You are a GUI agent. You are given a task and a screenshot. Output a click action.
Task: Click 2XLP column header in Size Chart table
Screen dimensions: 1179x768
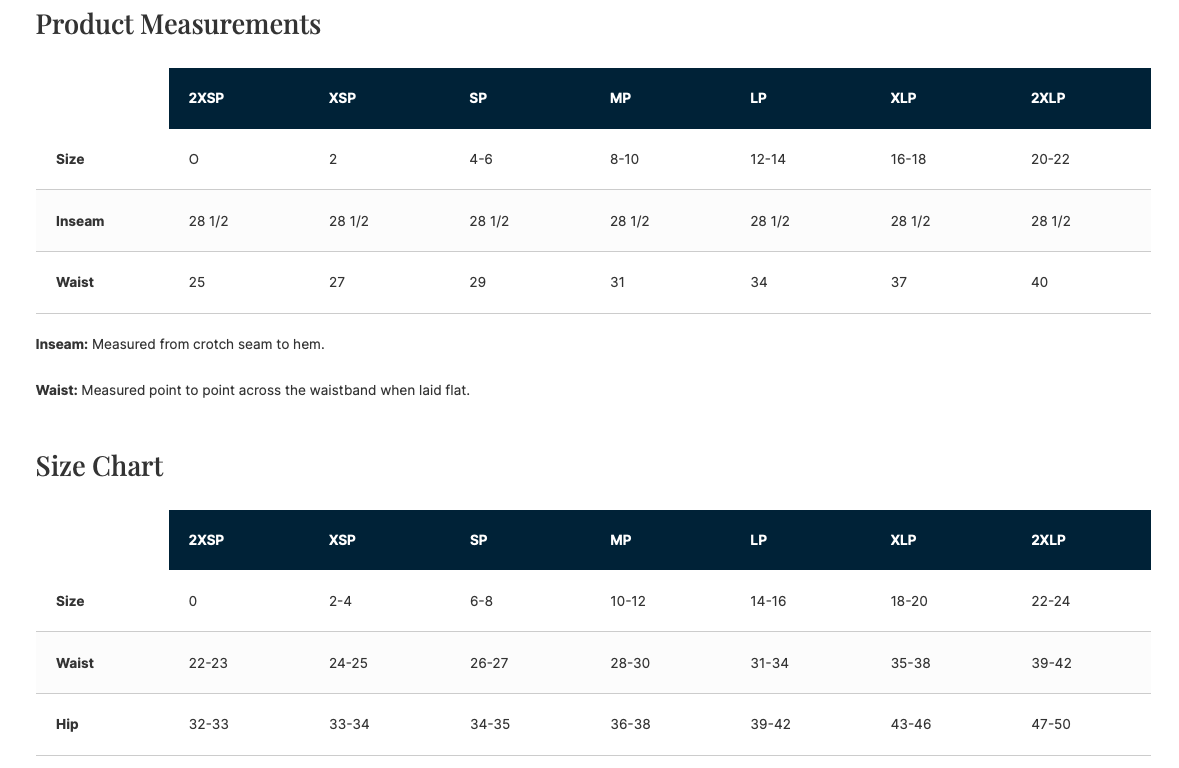1048,540
